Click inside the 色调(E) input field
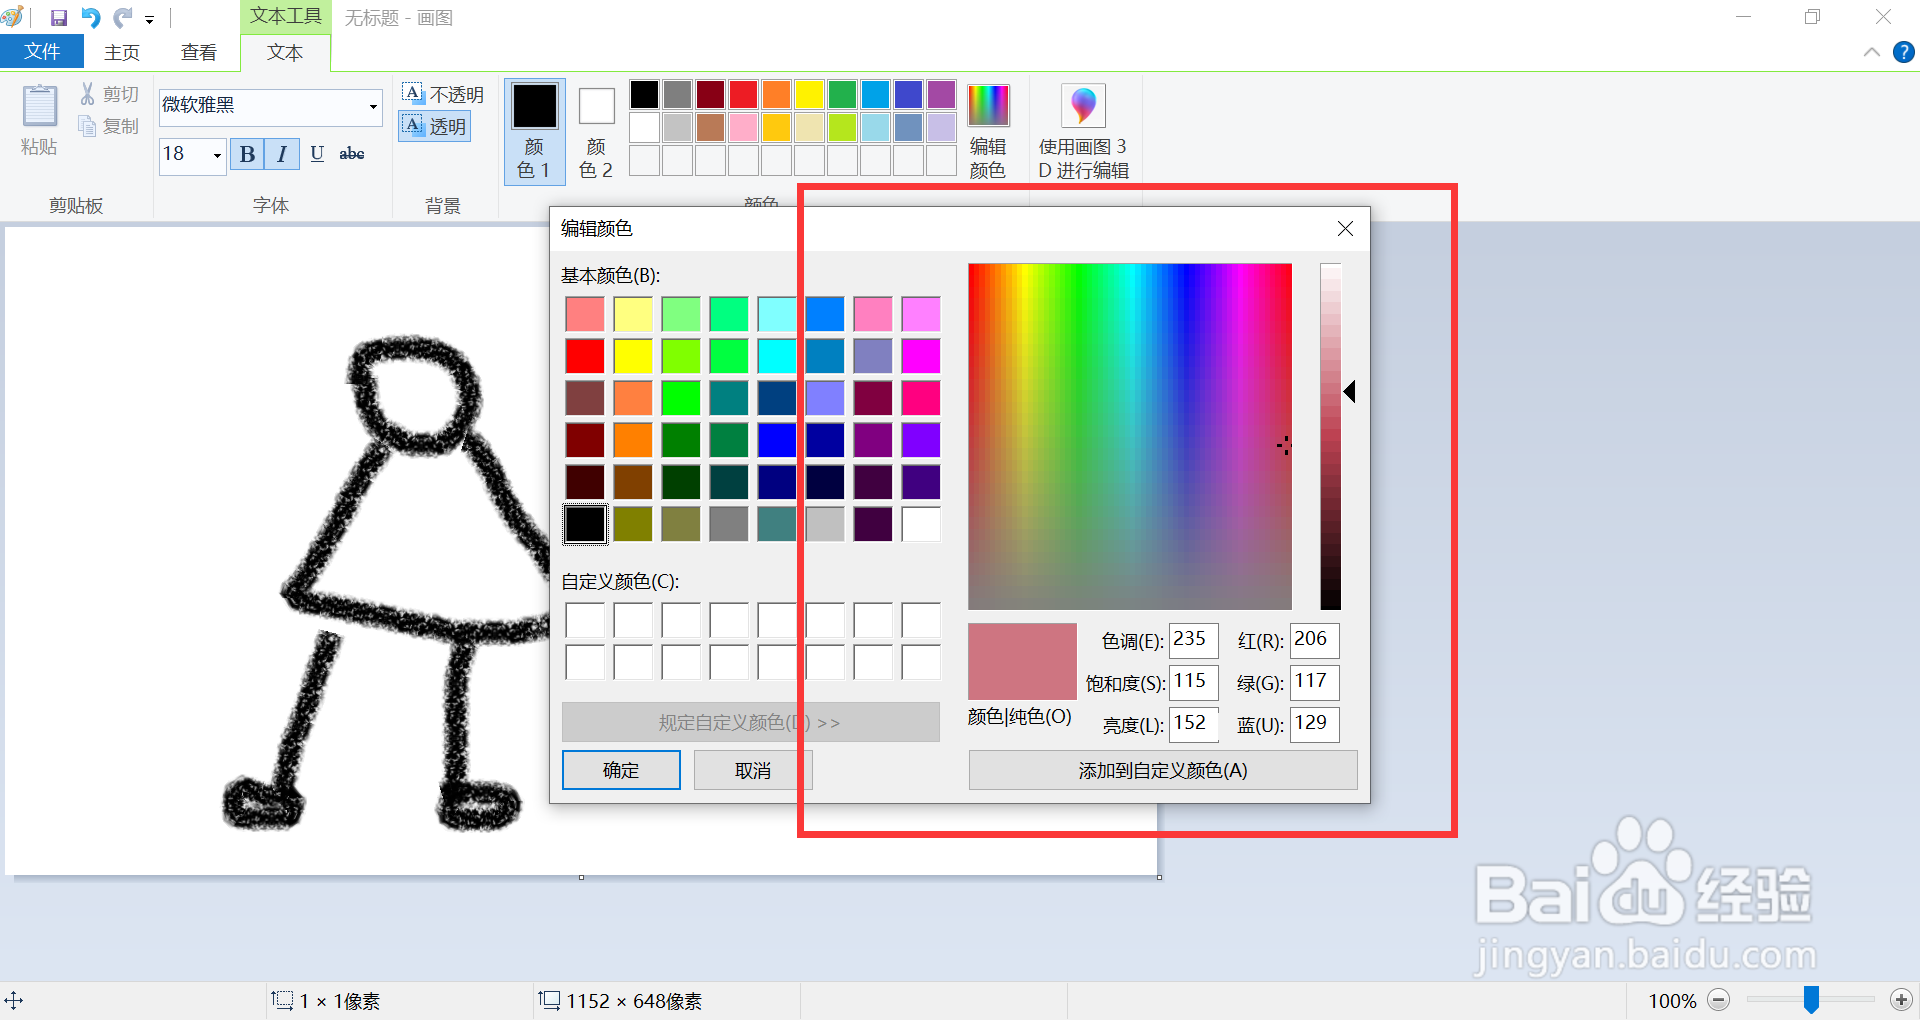The width and height of the screenshot is (1920, 1020). pyautogui.click(x=1192, y=640)
